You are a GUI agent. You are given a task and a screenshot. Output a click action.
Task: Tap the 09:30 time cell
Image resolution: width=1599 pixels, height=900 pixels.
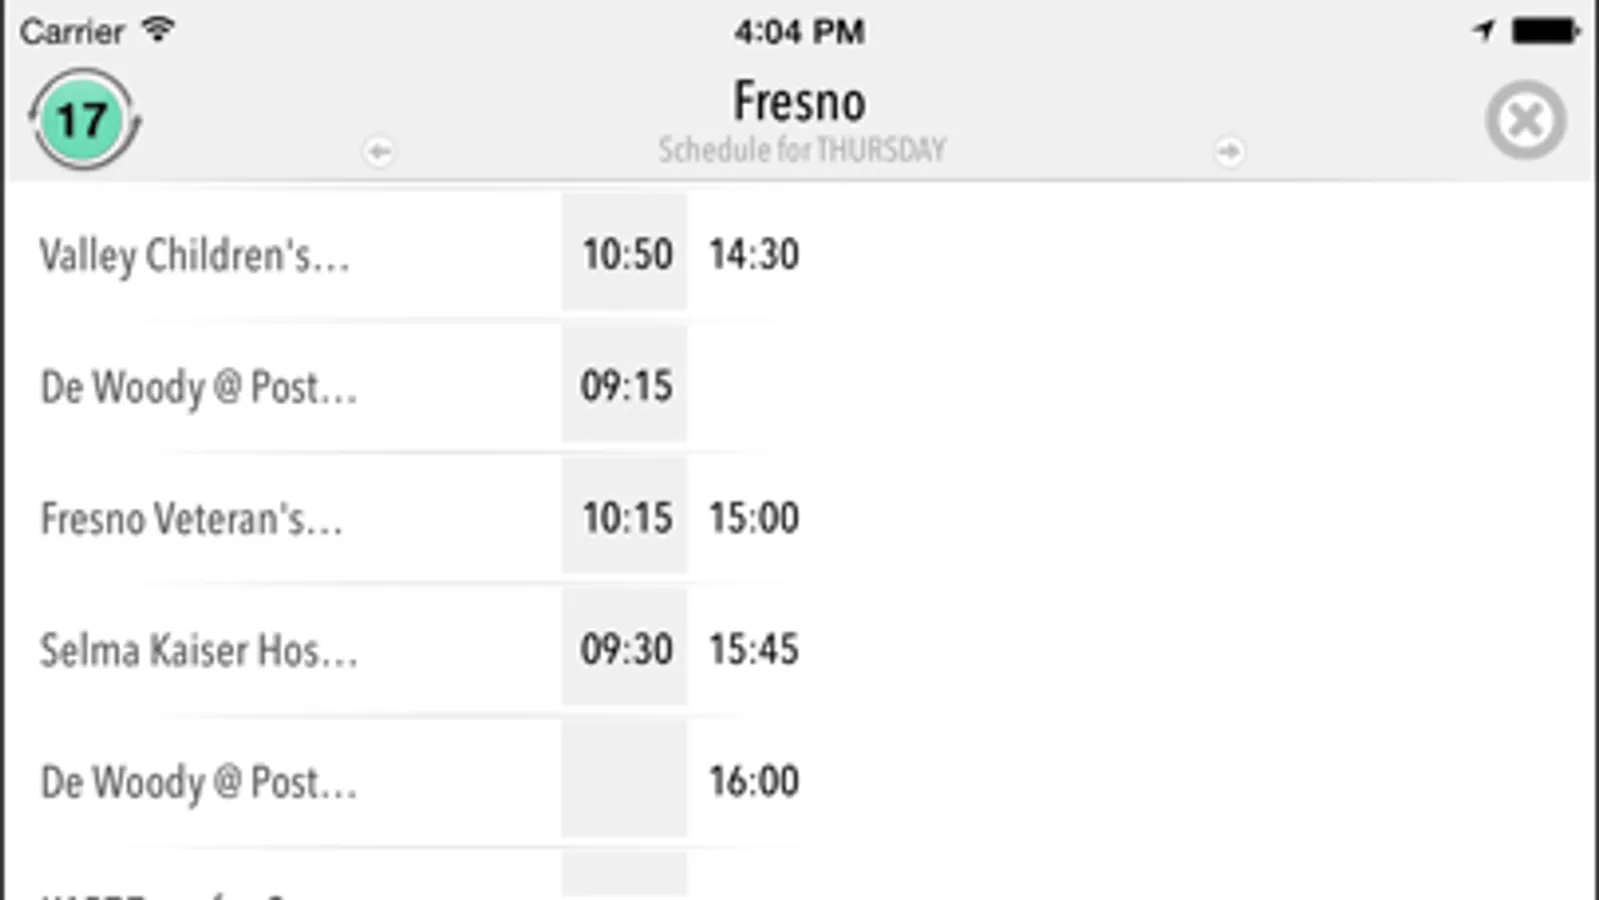(626, 650)
